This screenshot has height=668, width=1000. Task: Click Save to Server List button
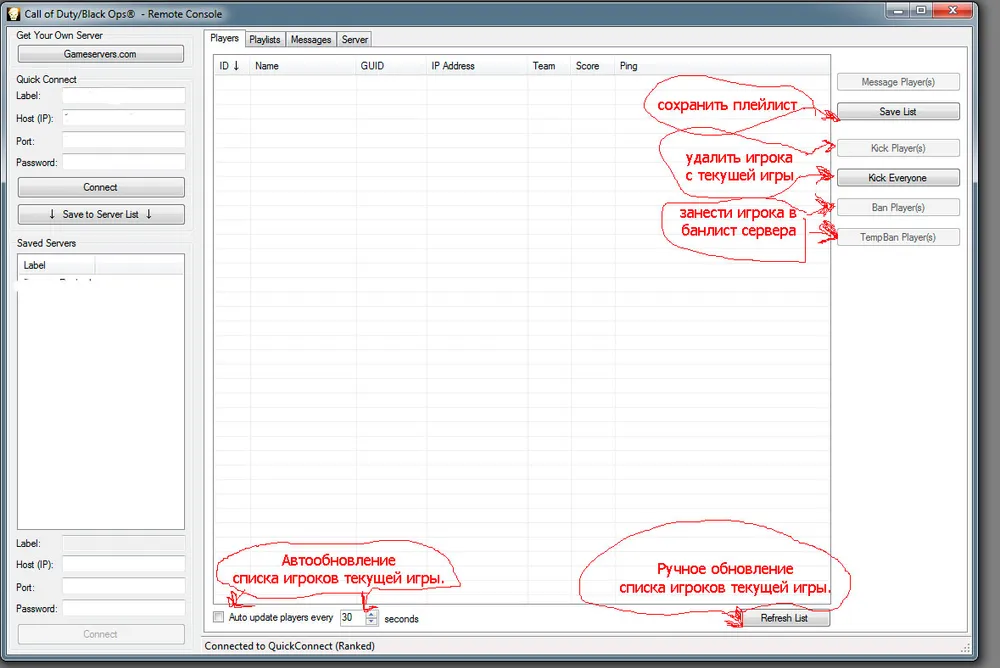coord(101,214)
